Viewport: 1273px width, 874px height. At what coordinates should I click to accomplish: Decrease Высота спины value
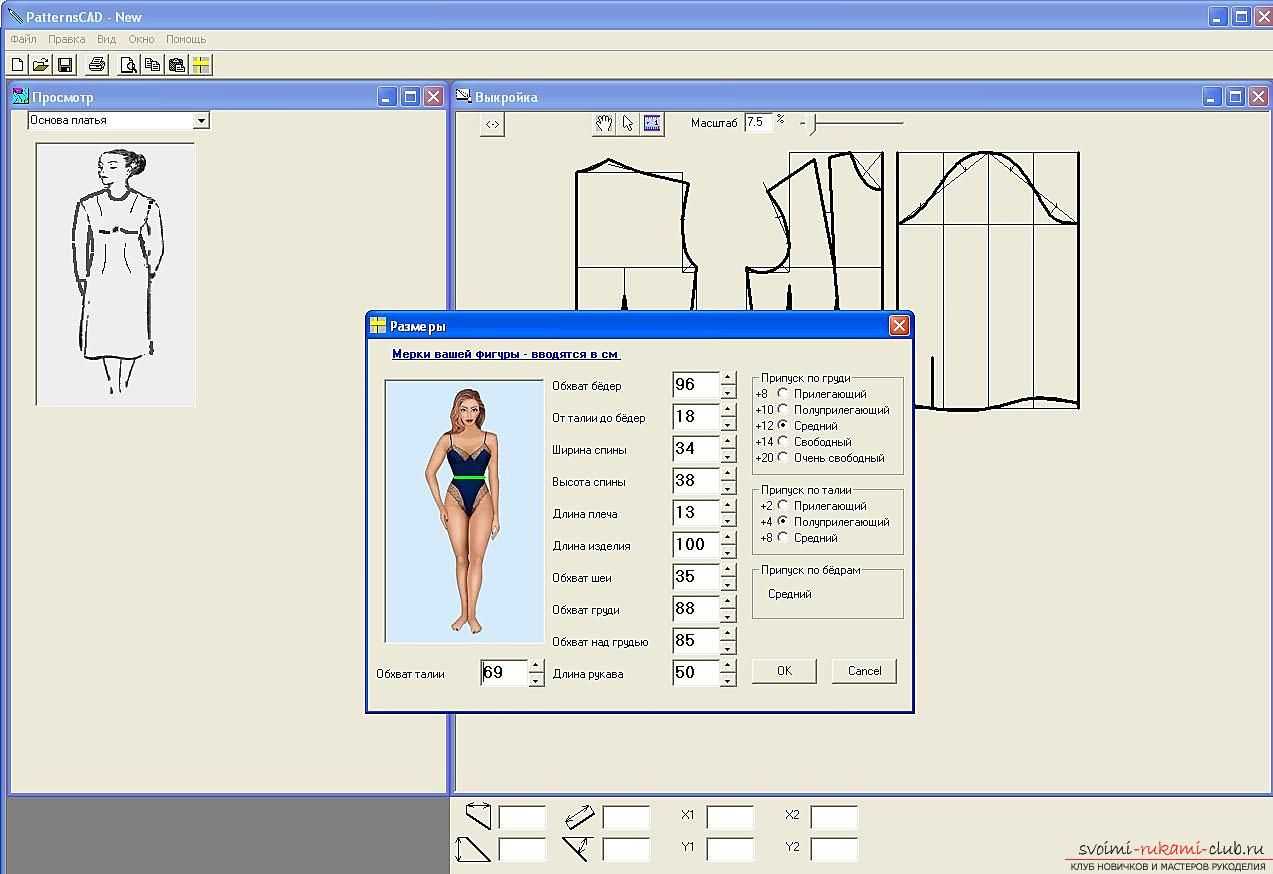coord(728,489)
